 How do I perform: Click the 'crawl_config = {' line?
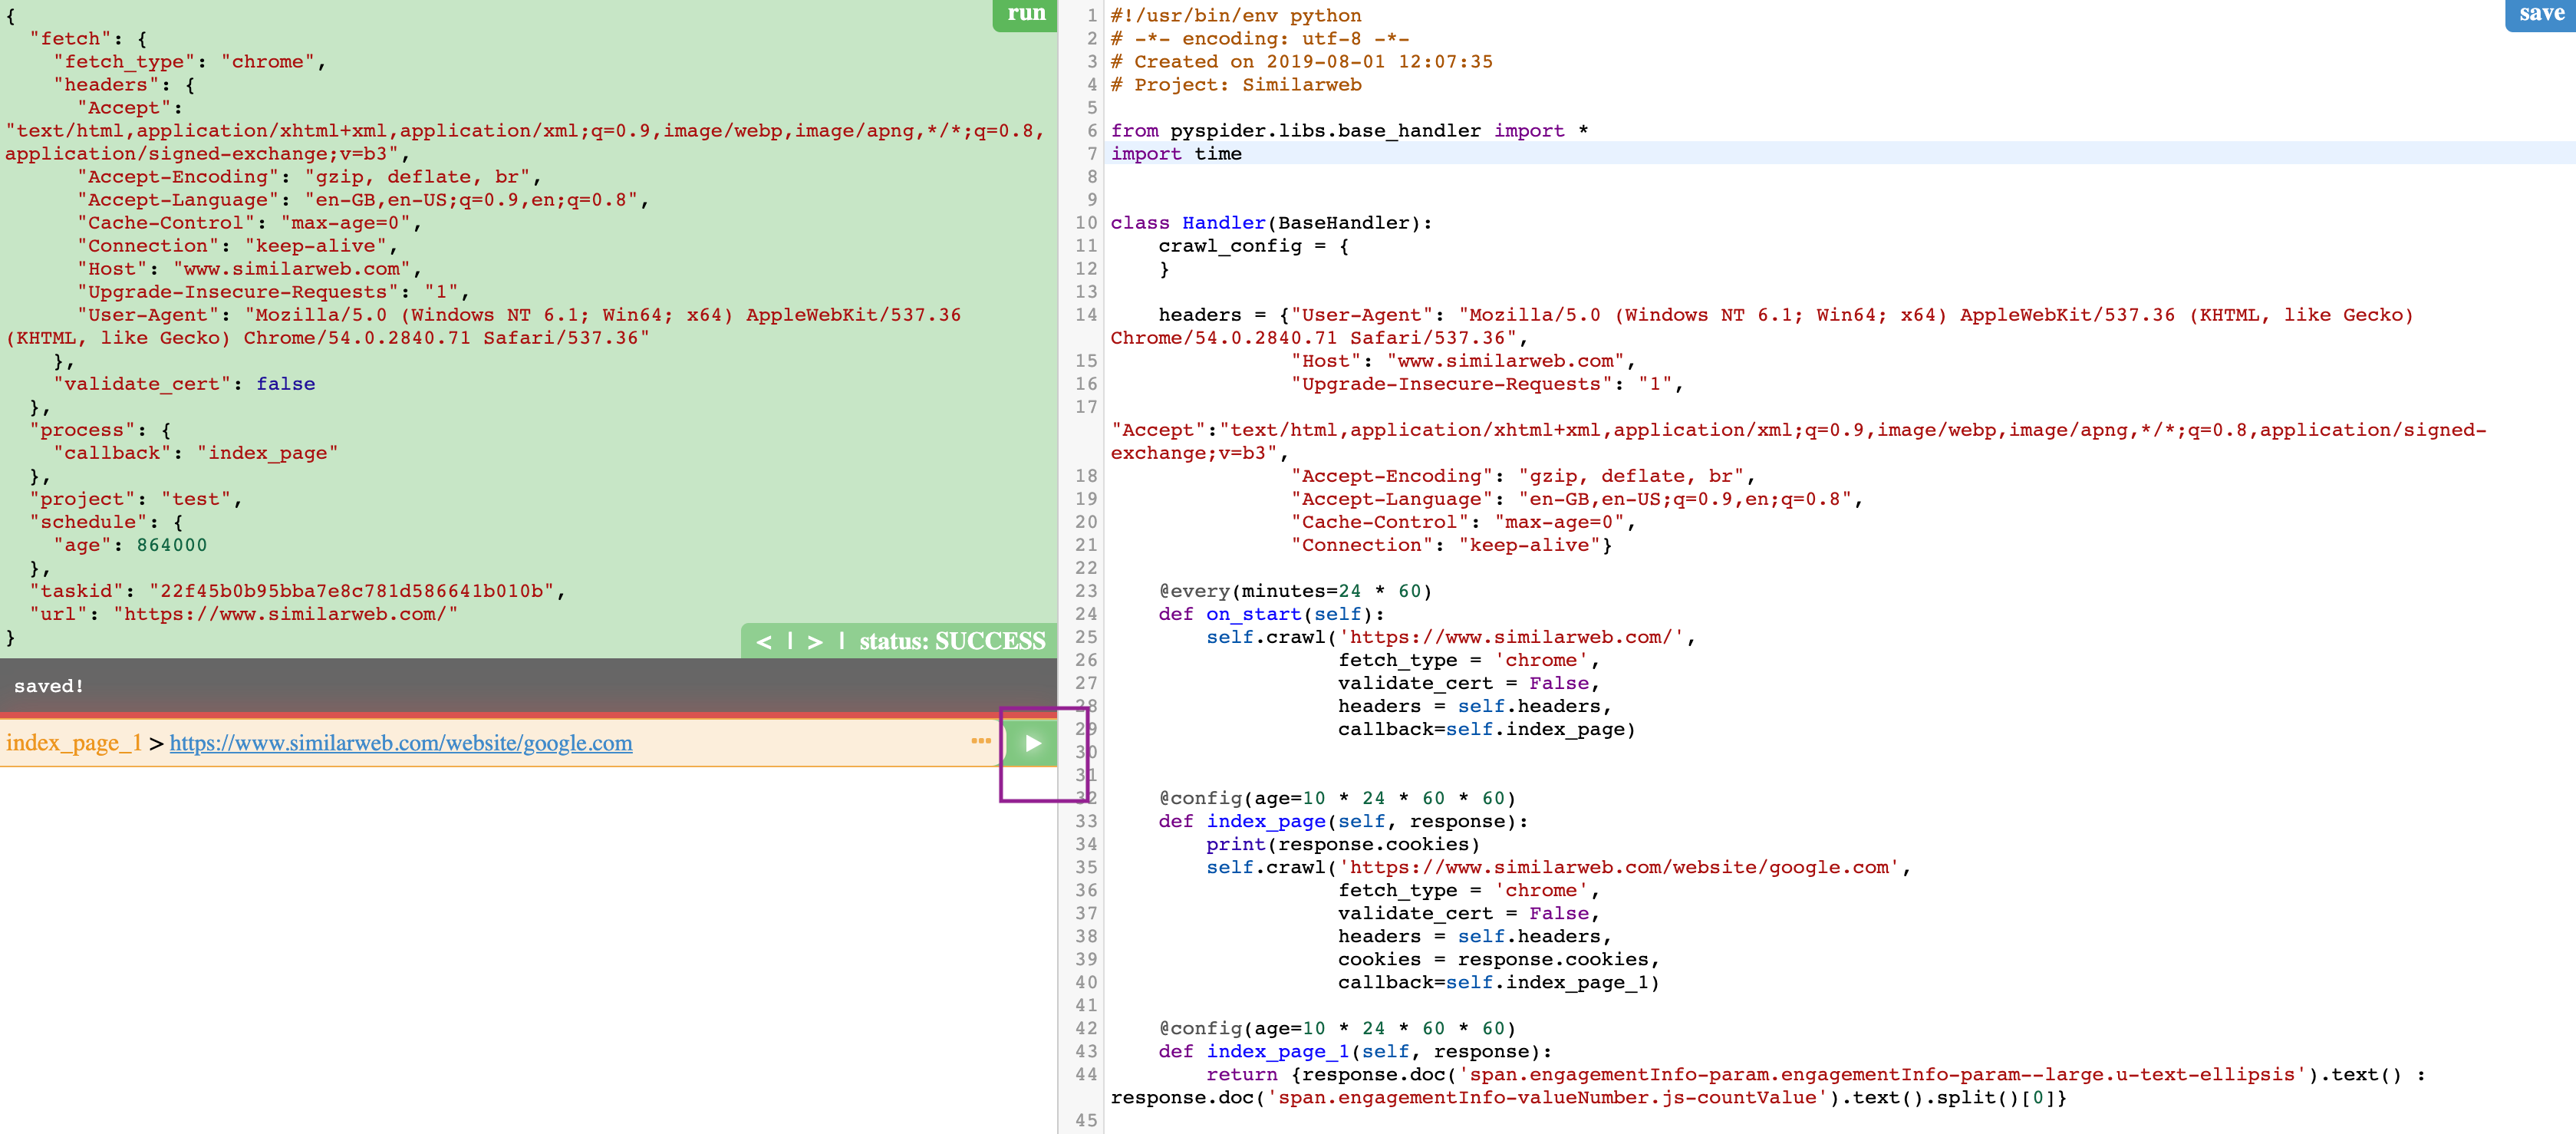click(1253, 246)
